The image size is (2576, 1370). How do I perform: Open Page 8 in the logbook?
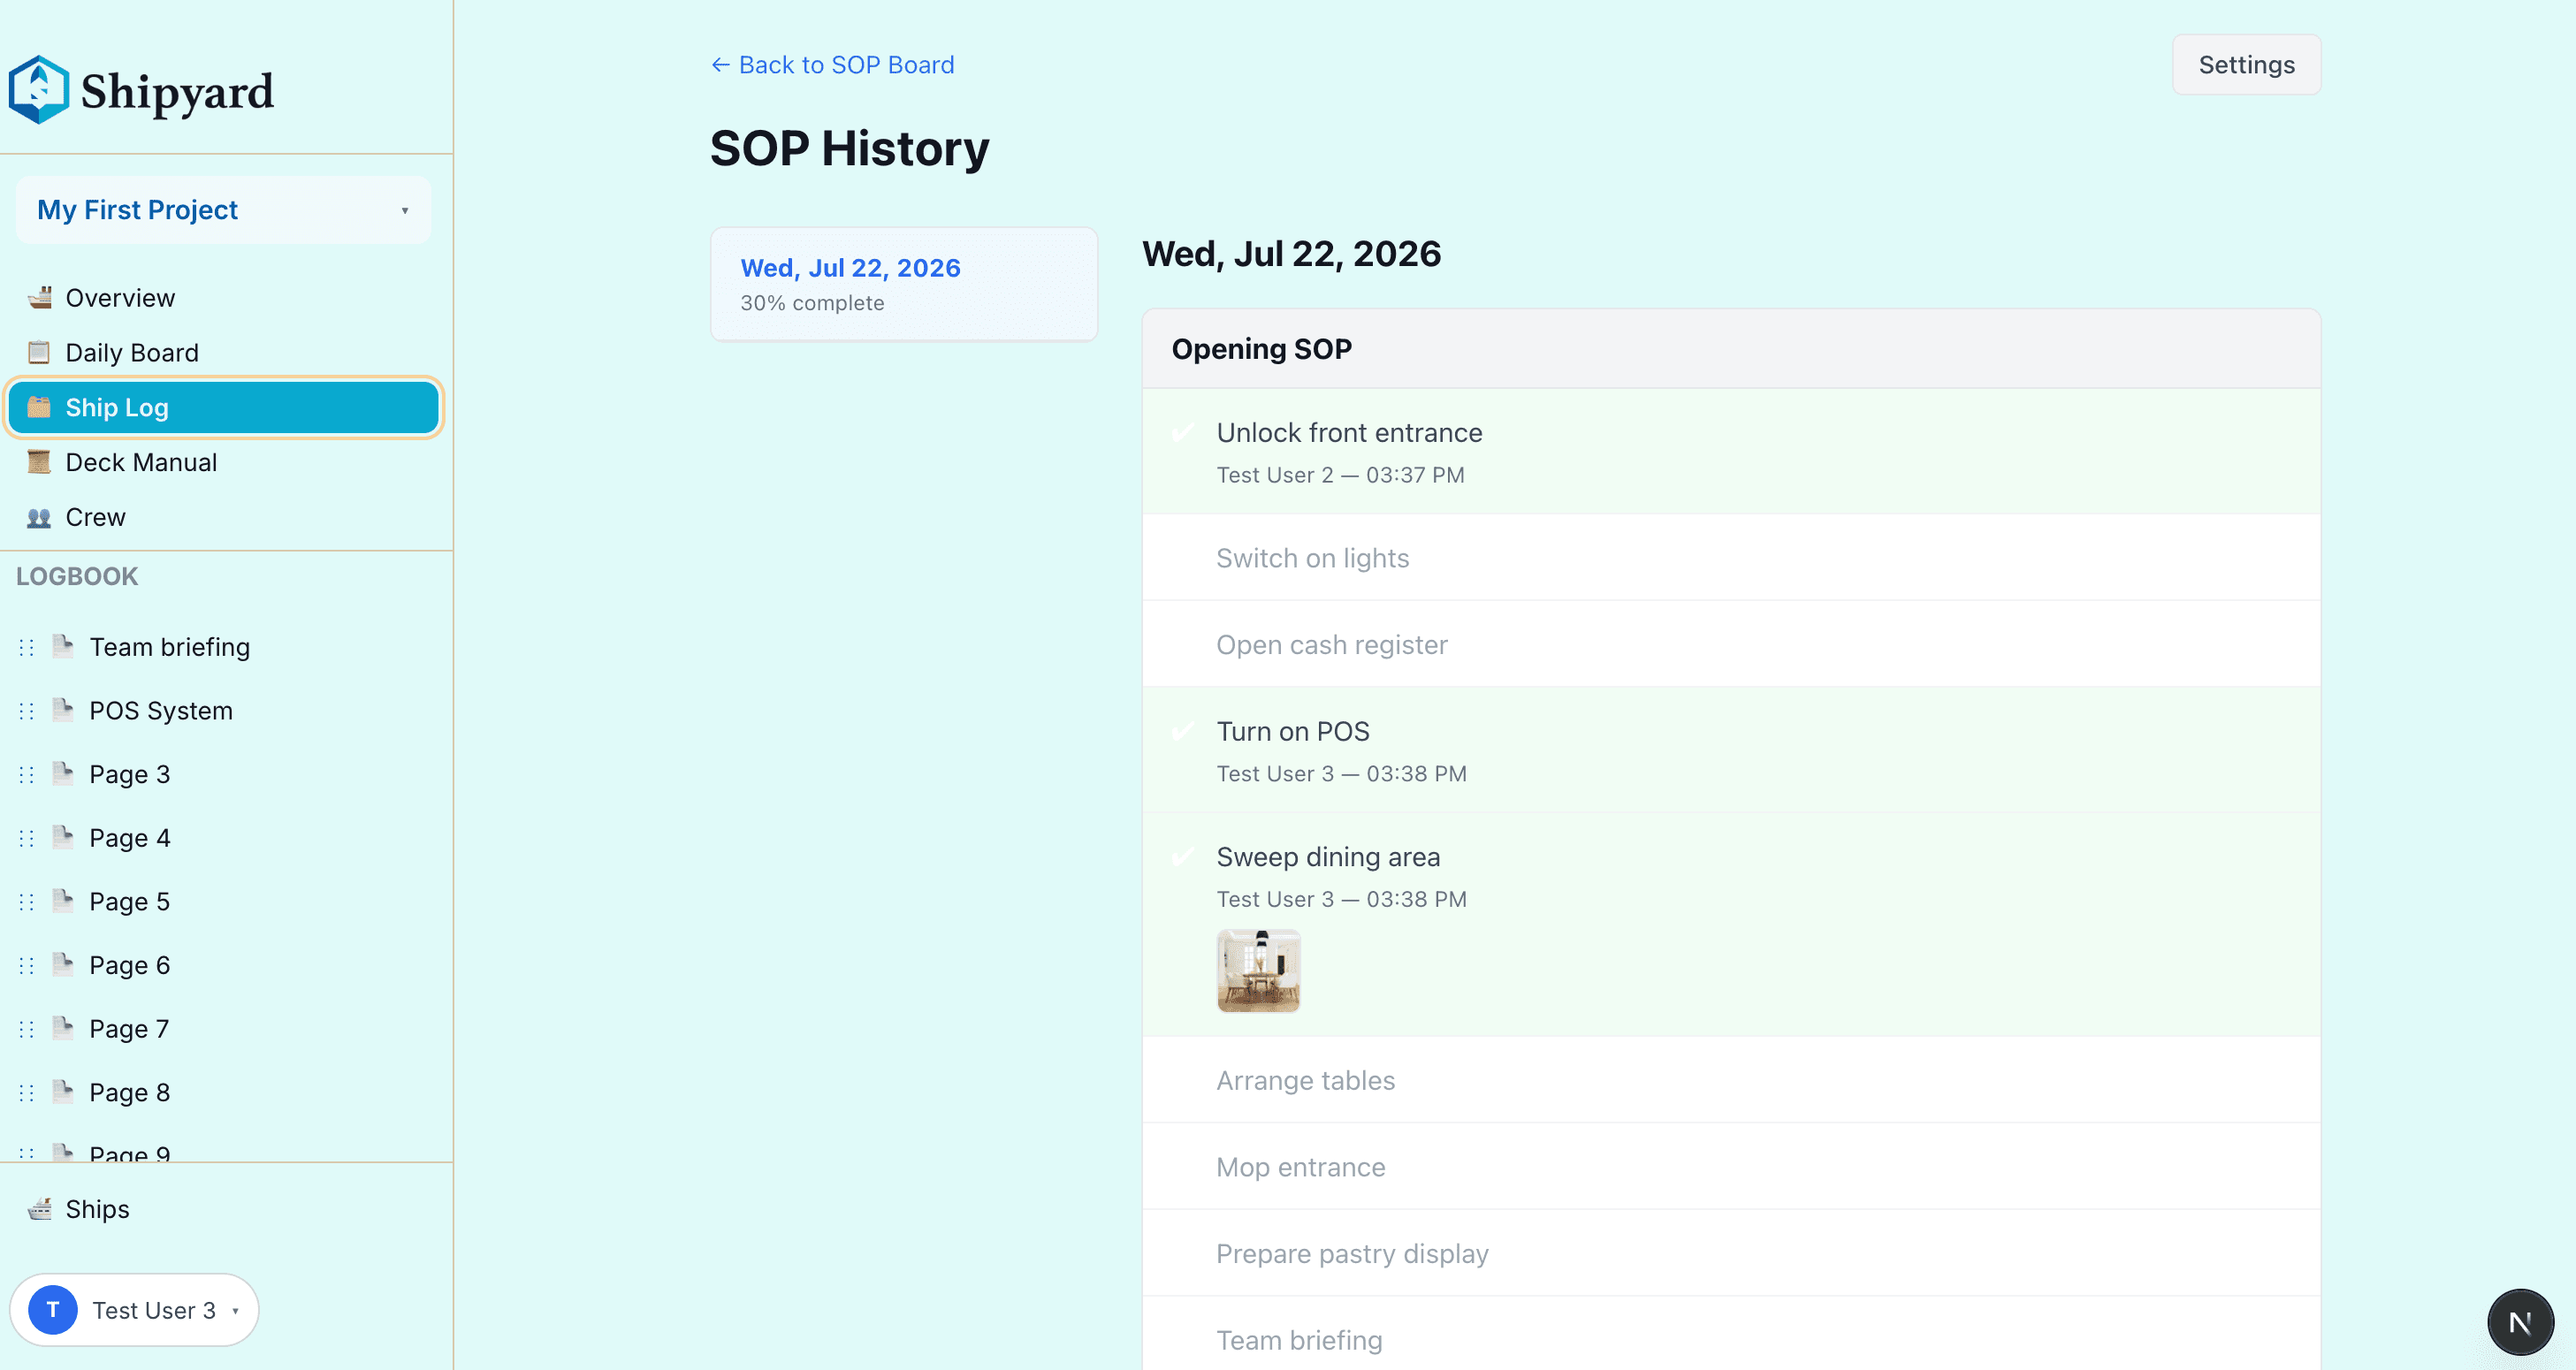129,1093
